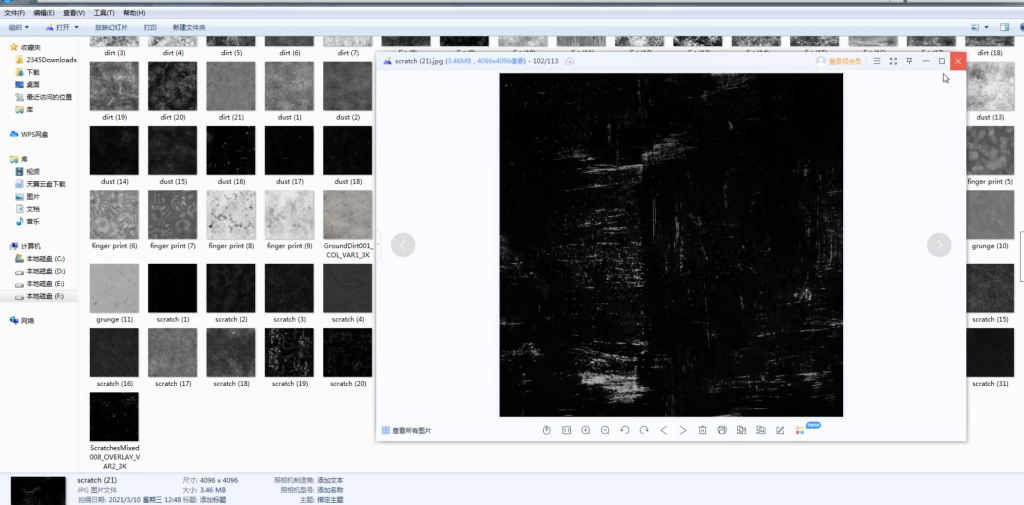Print image using printer icon
This screenshot has width=1024, height=505.
pos(722,430)
